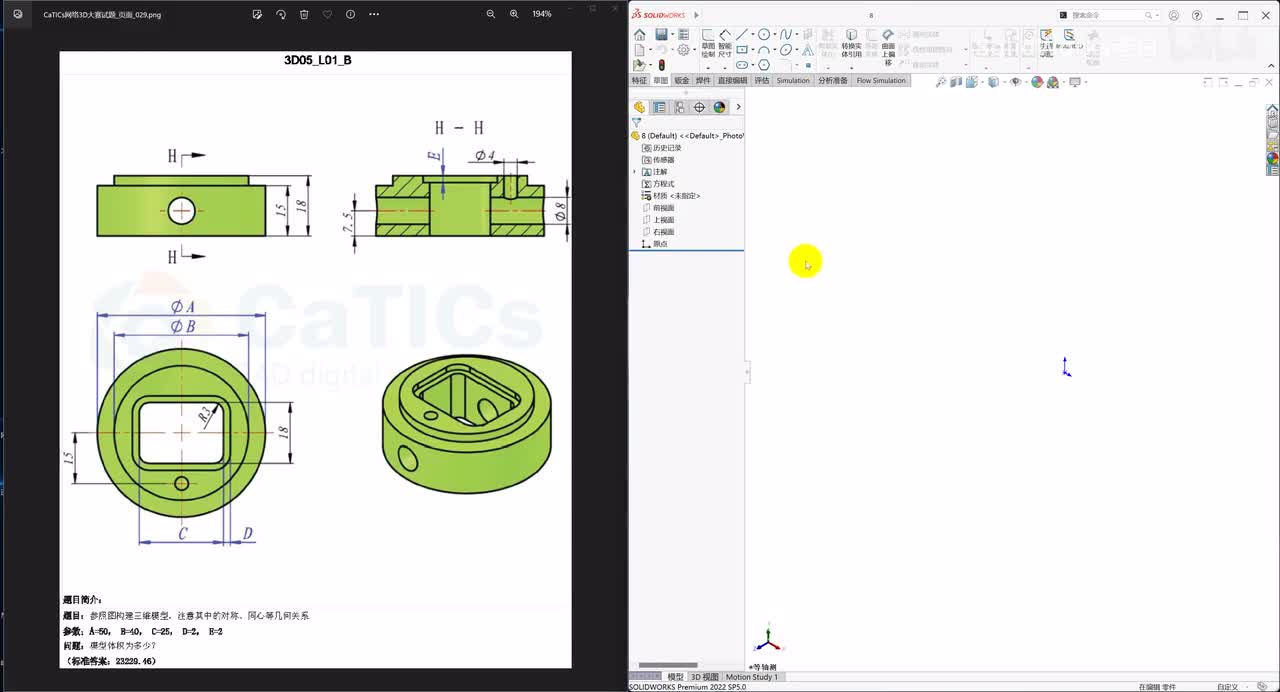Zoom in in the photo viewer

(x=514, y=14)
